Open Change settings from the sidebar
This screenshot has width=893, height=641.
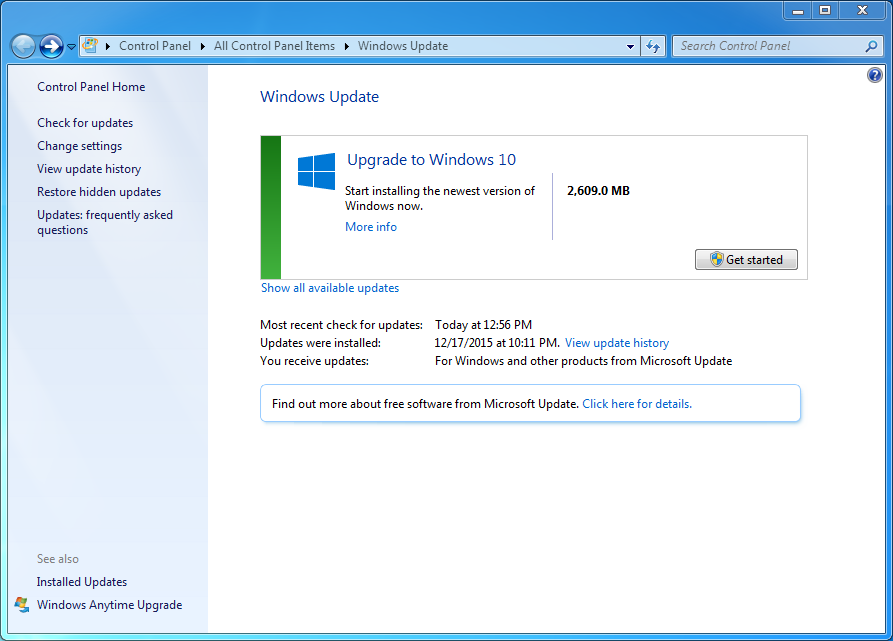click(79, 145)
